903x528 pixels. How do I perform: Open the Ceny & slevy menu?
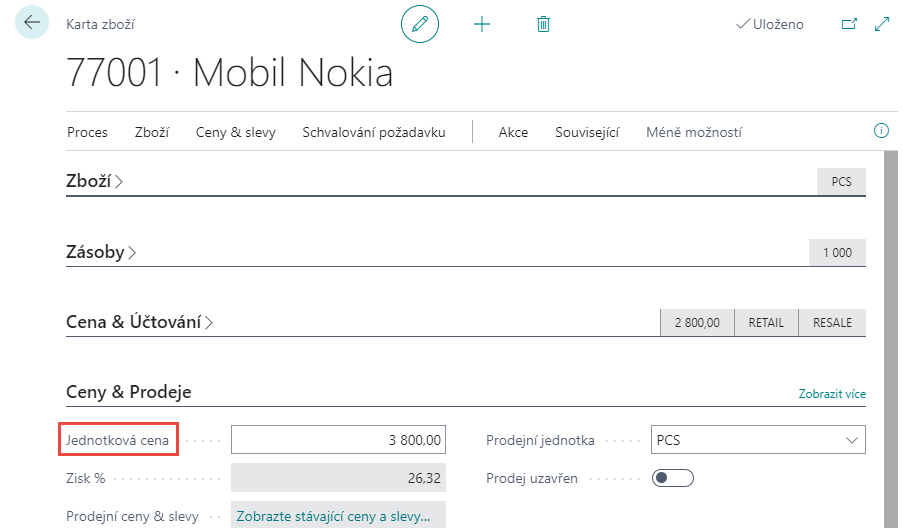click(x=235, y=132)
